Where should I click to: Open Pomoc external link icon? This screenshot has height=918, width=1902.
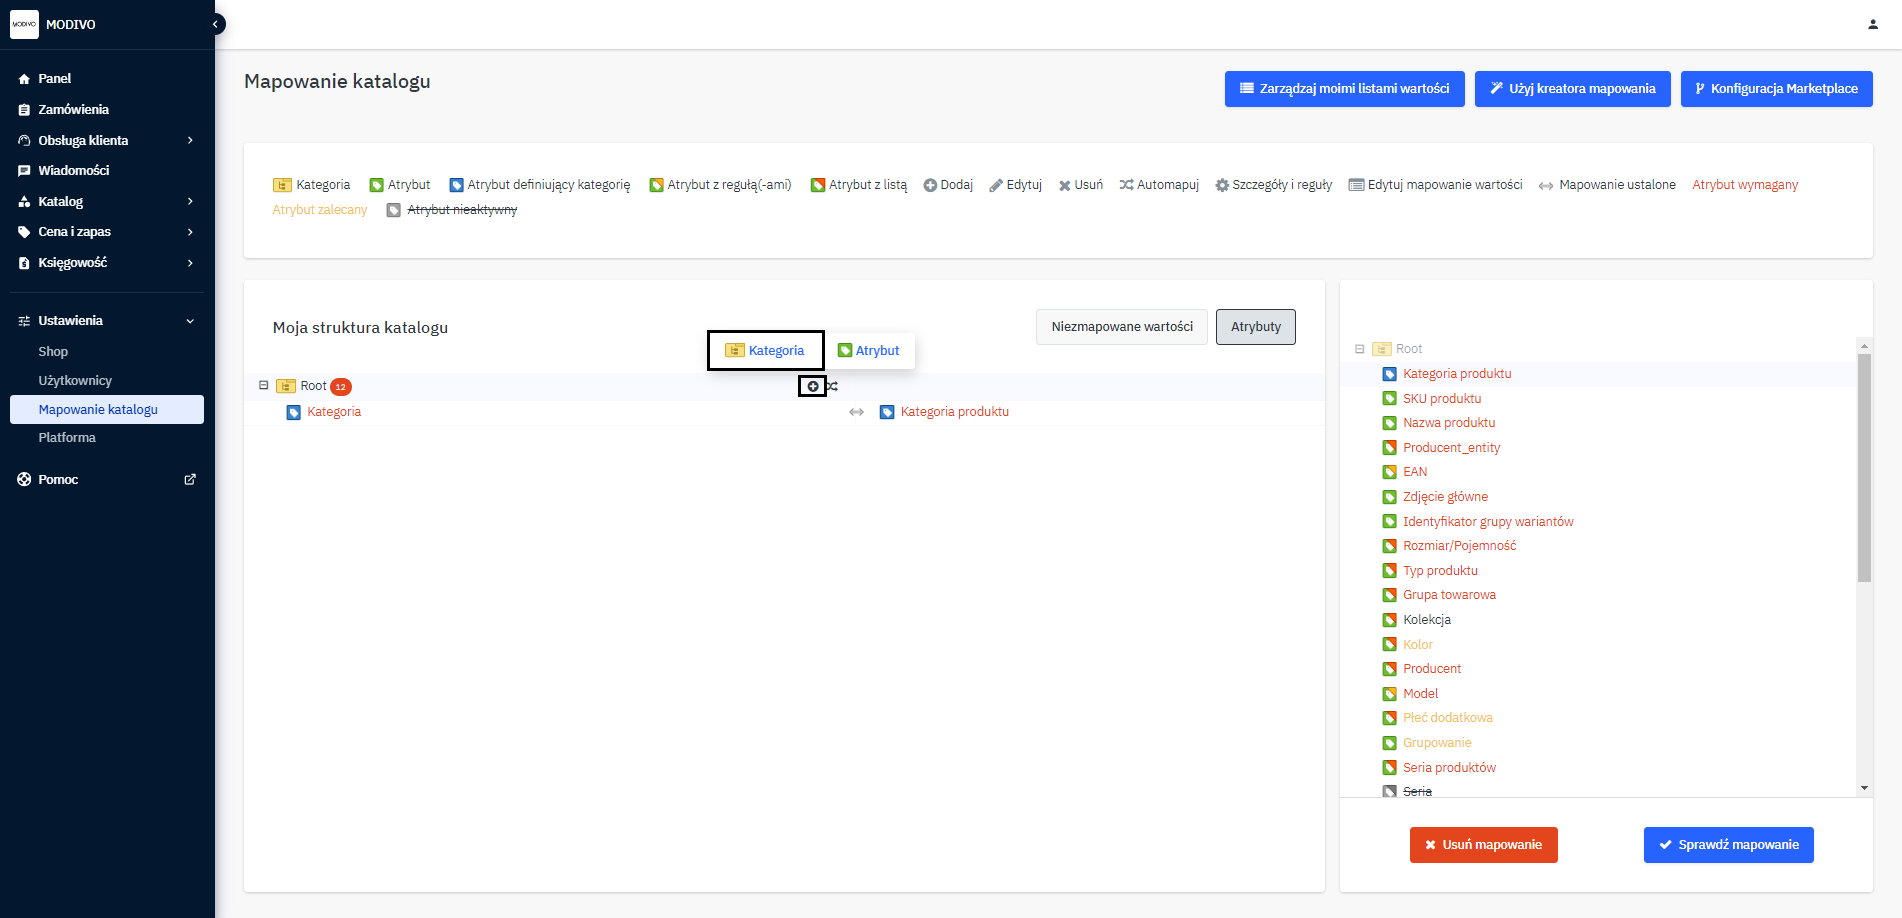click(190, 480)
